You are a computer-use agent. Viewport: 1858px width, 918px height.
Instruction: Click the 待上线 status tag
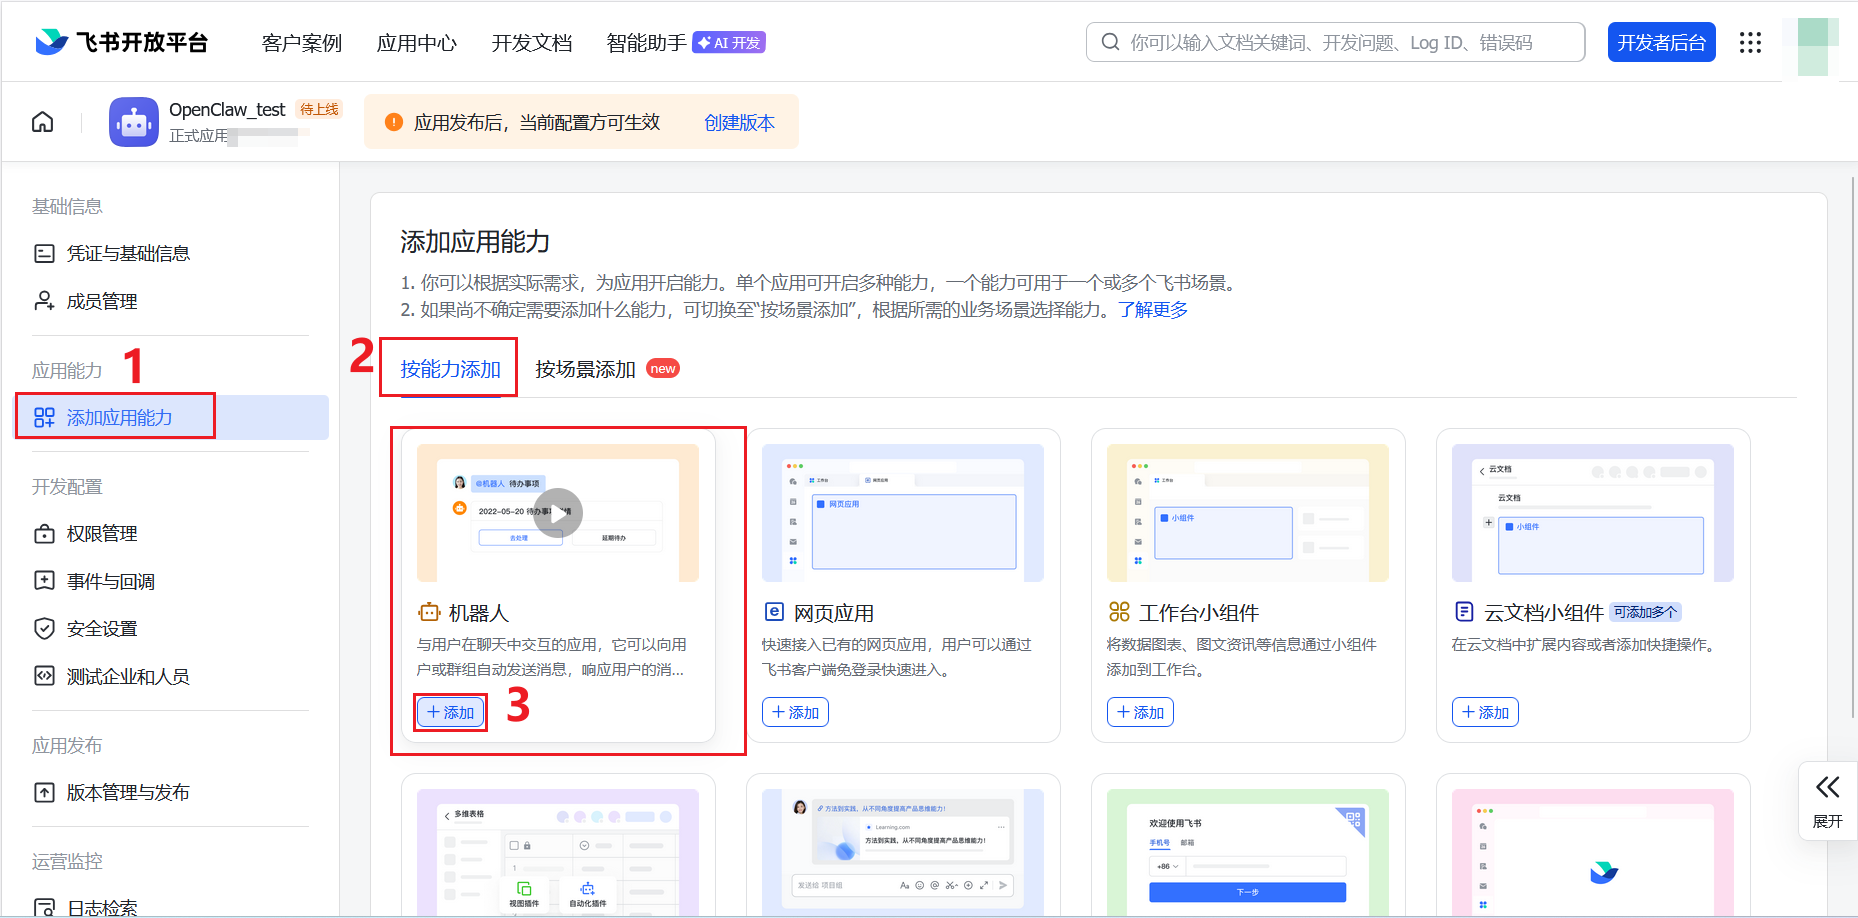319,109
